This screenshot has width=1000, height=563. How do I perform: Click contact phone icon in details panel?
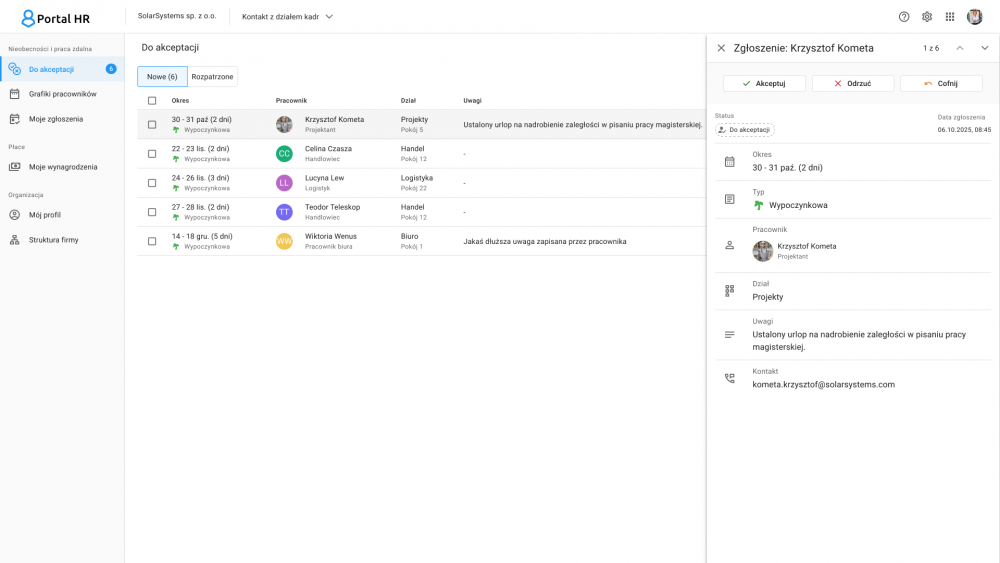click(x=729, y=378)
